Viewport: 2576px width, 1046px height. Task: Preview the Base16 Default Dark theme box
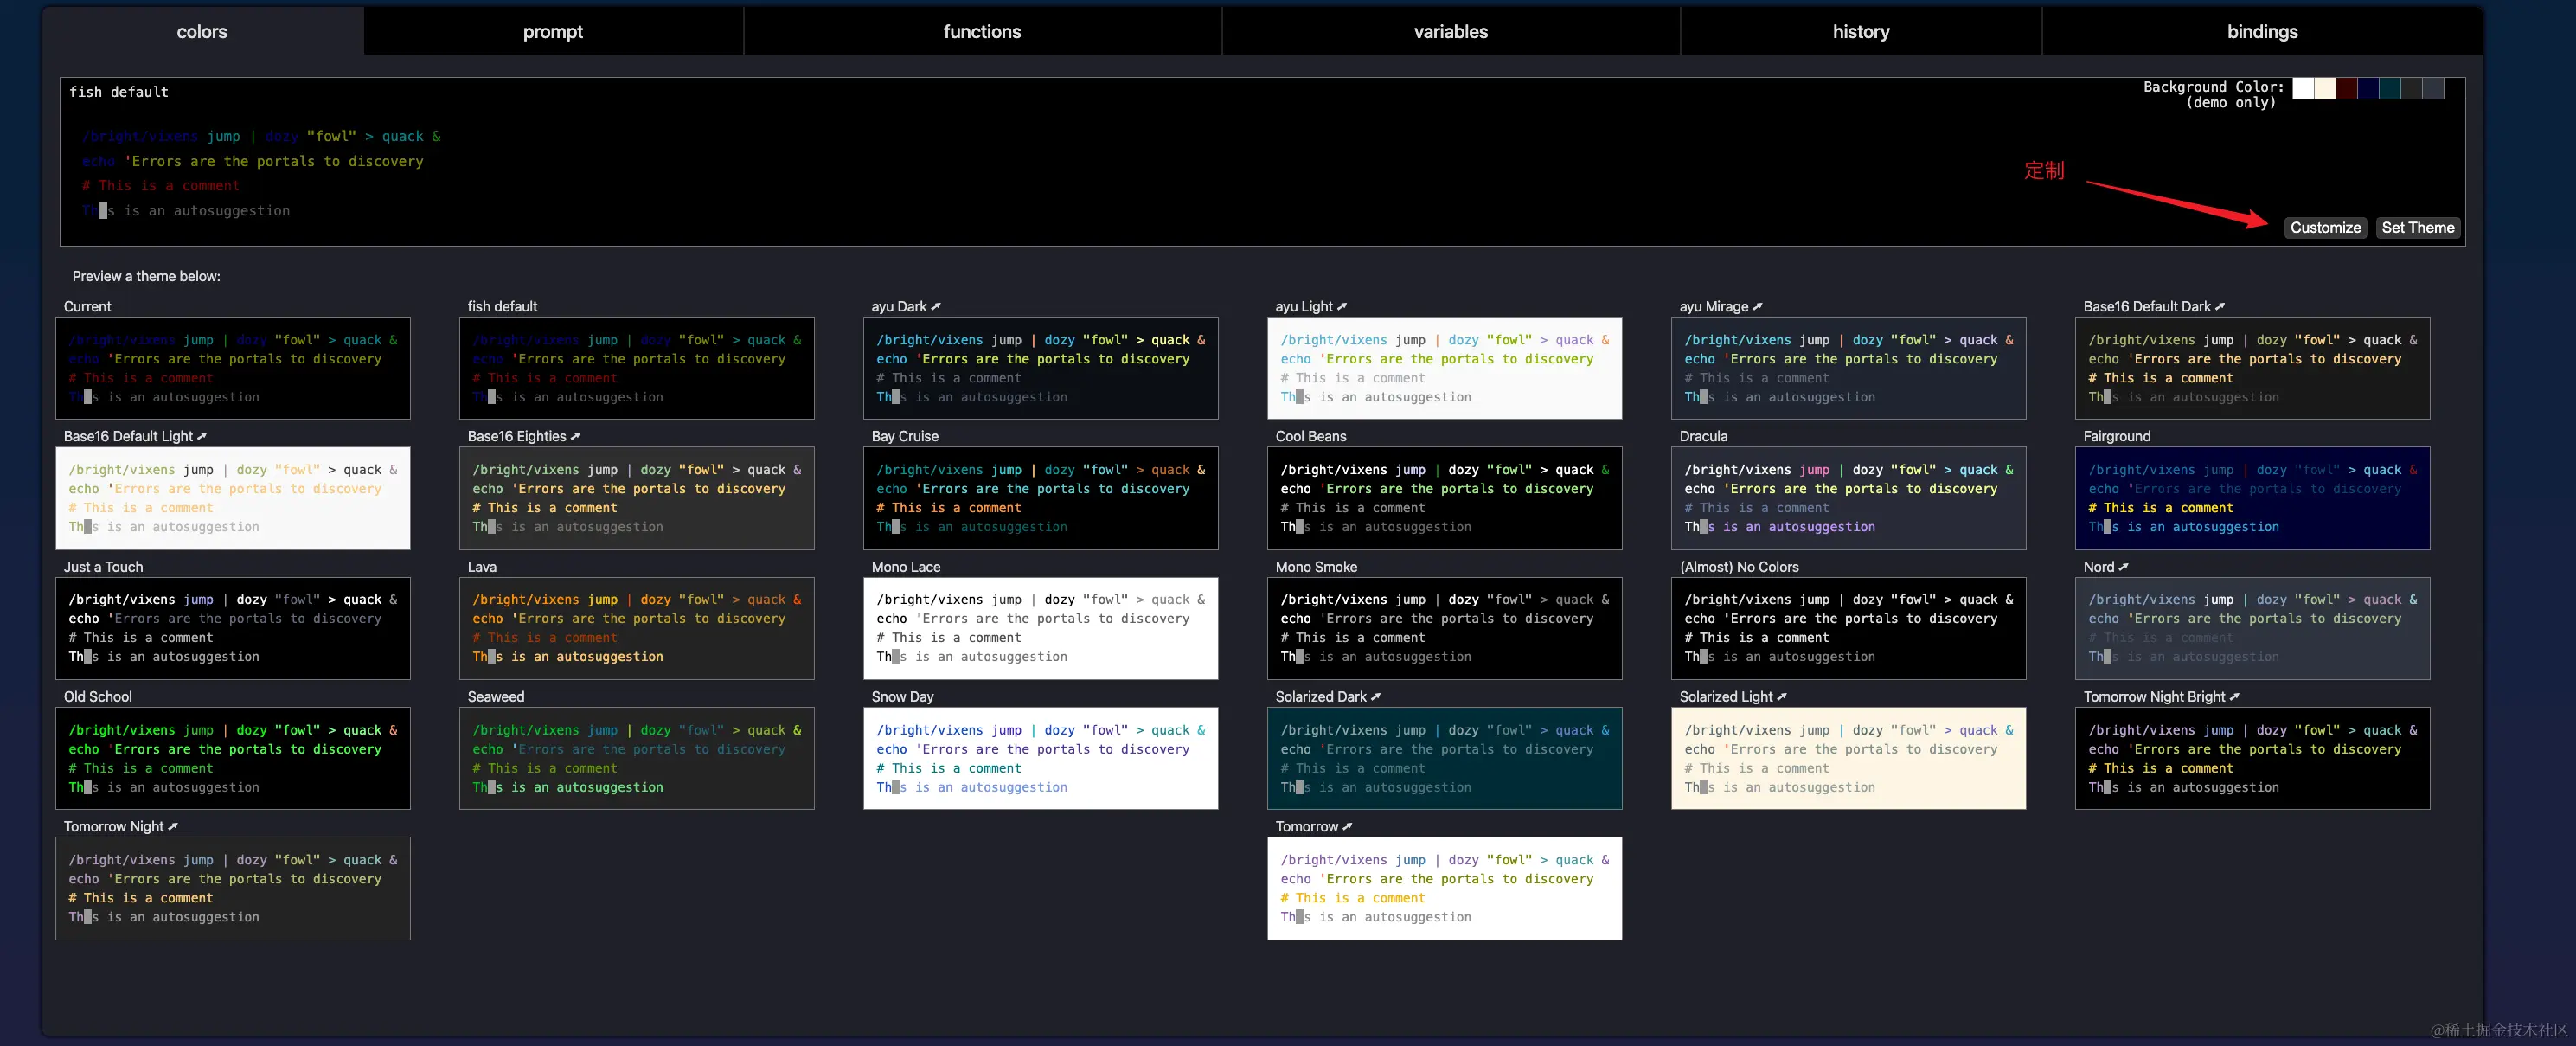pyautogui.click(x=2253, y=368)
